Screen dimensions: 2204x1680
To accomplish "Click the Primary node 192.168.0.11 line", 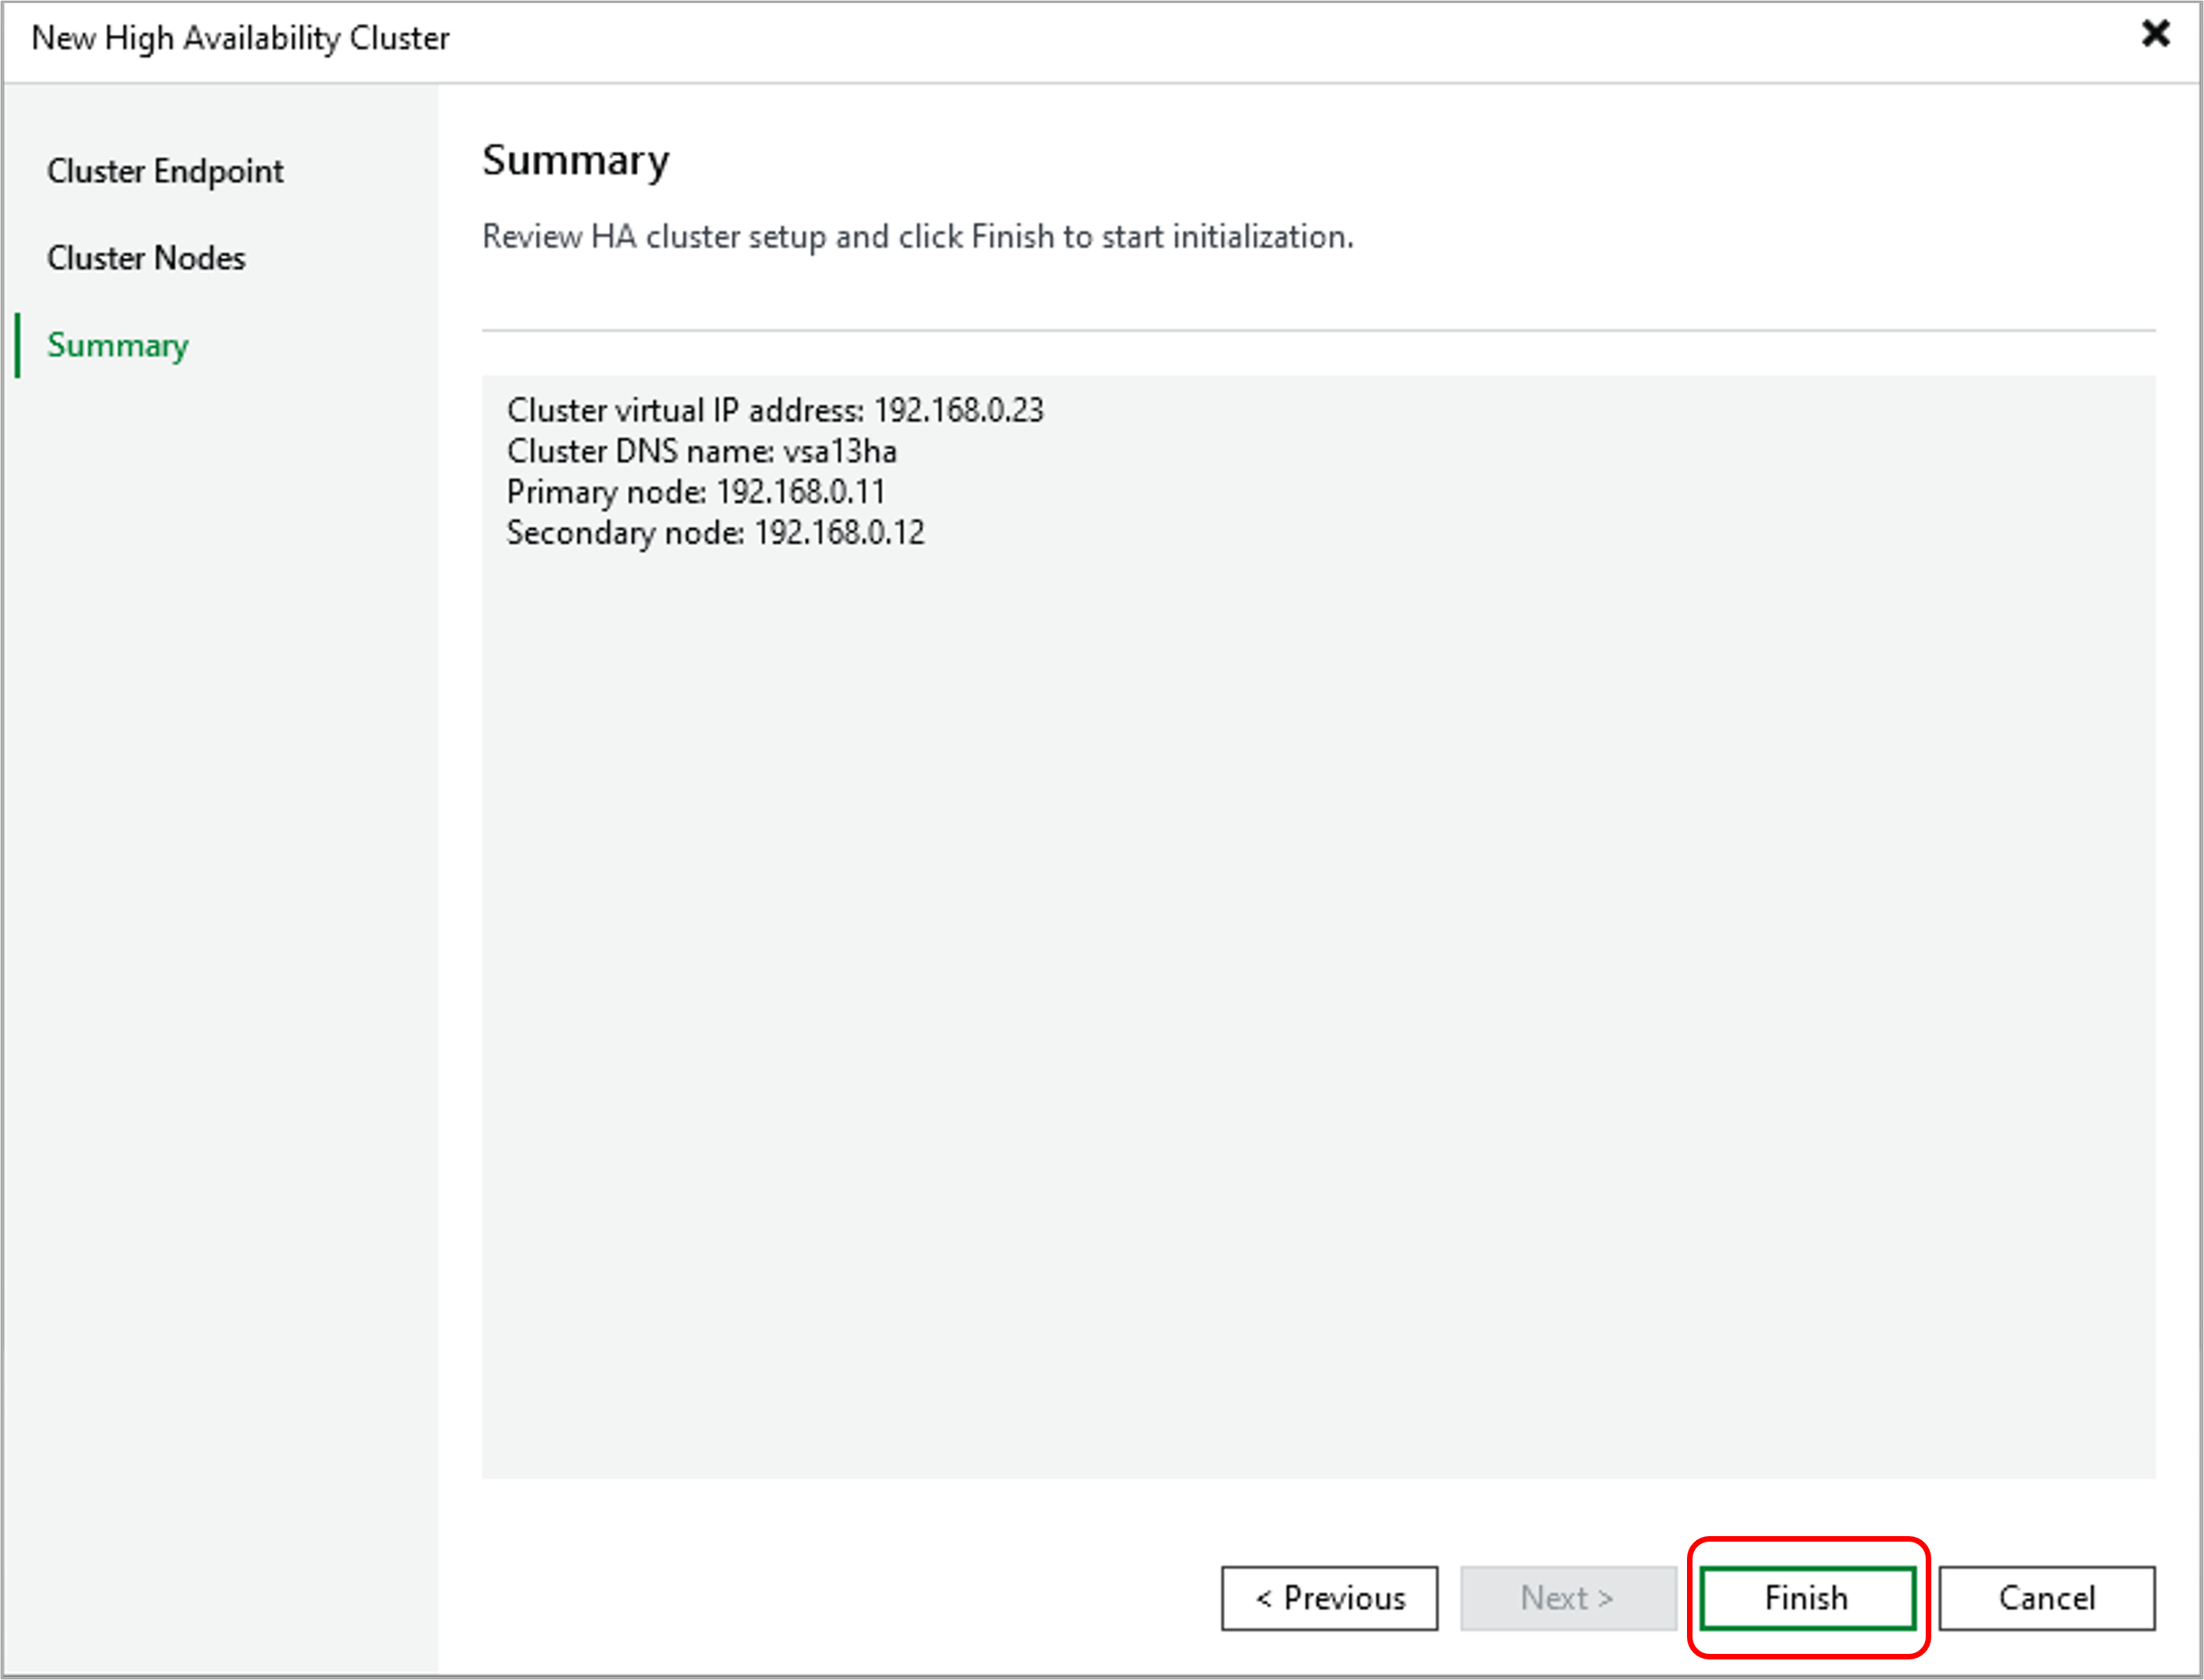I will tap(696, 492).
